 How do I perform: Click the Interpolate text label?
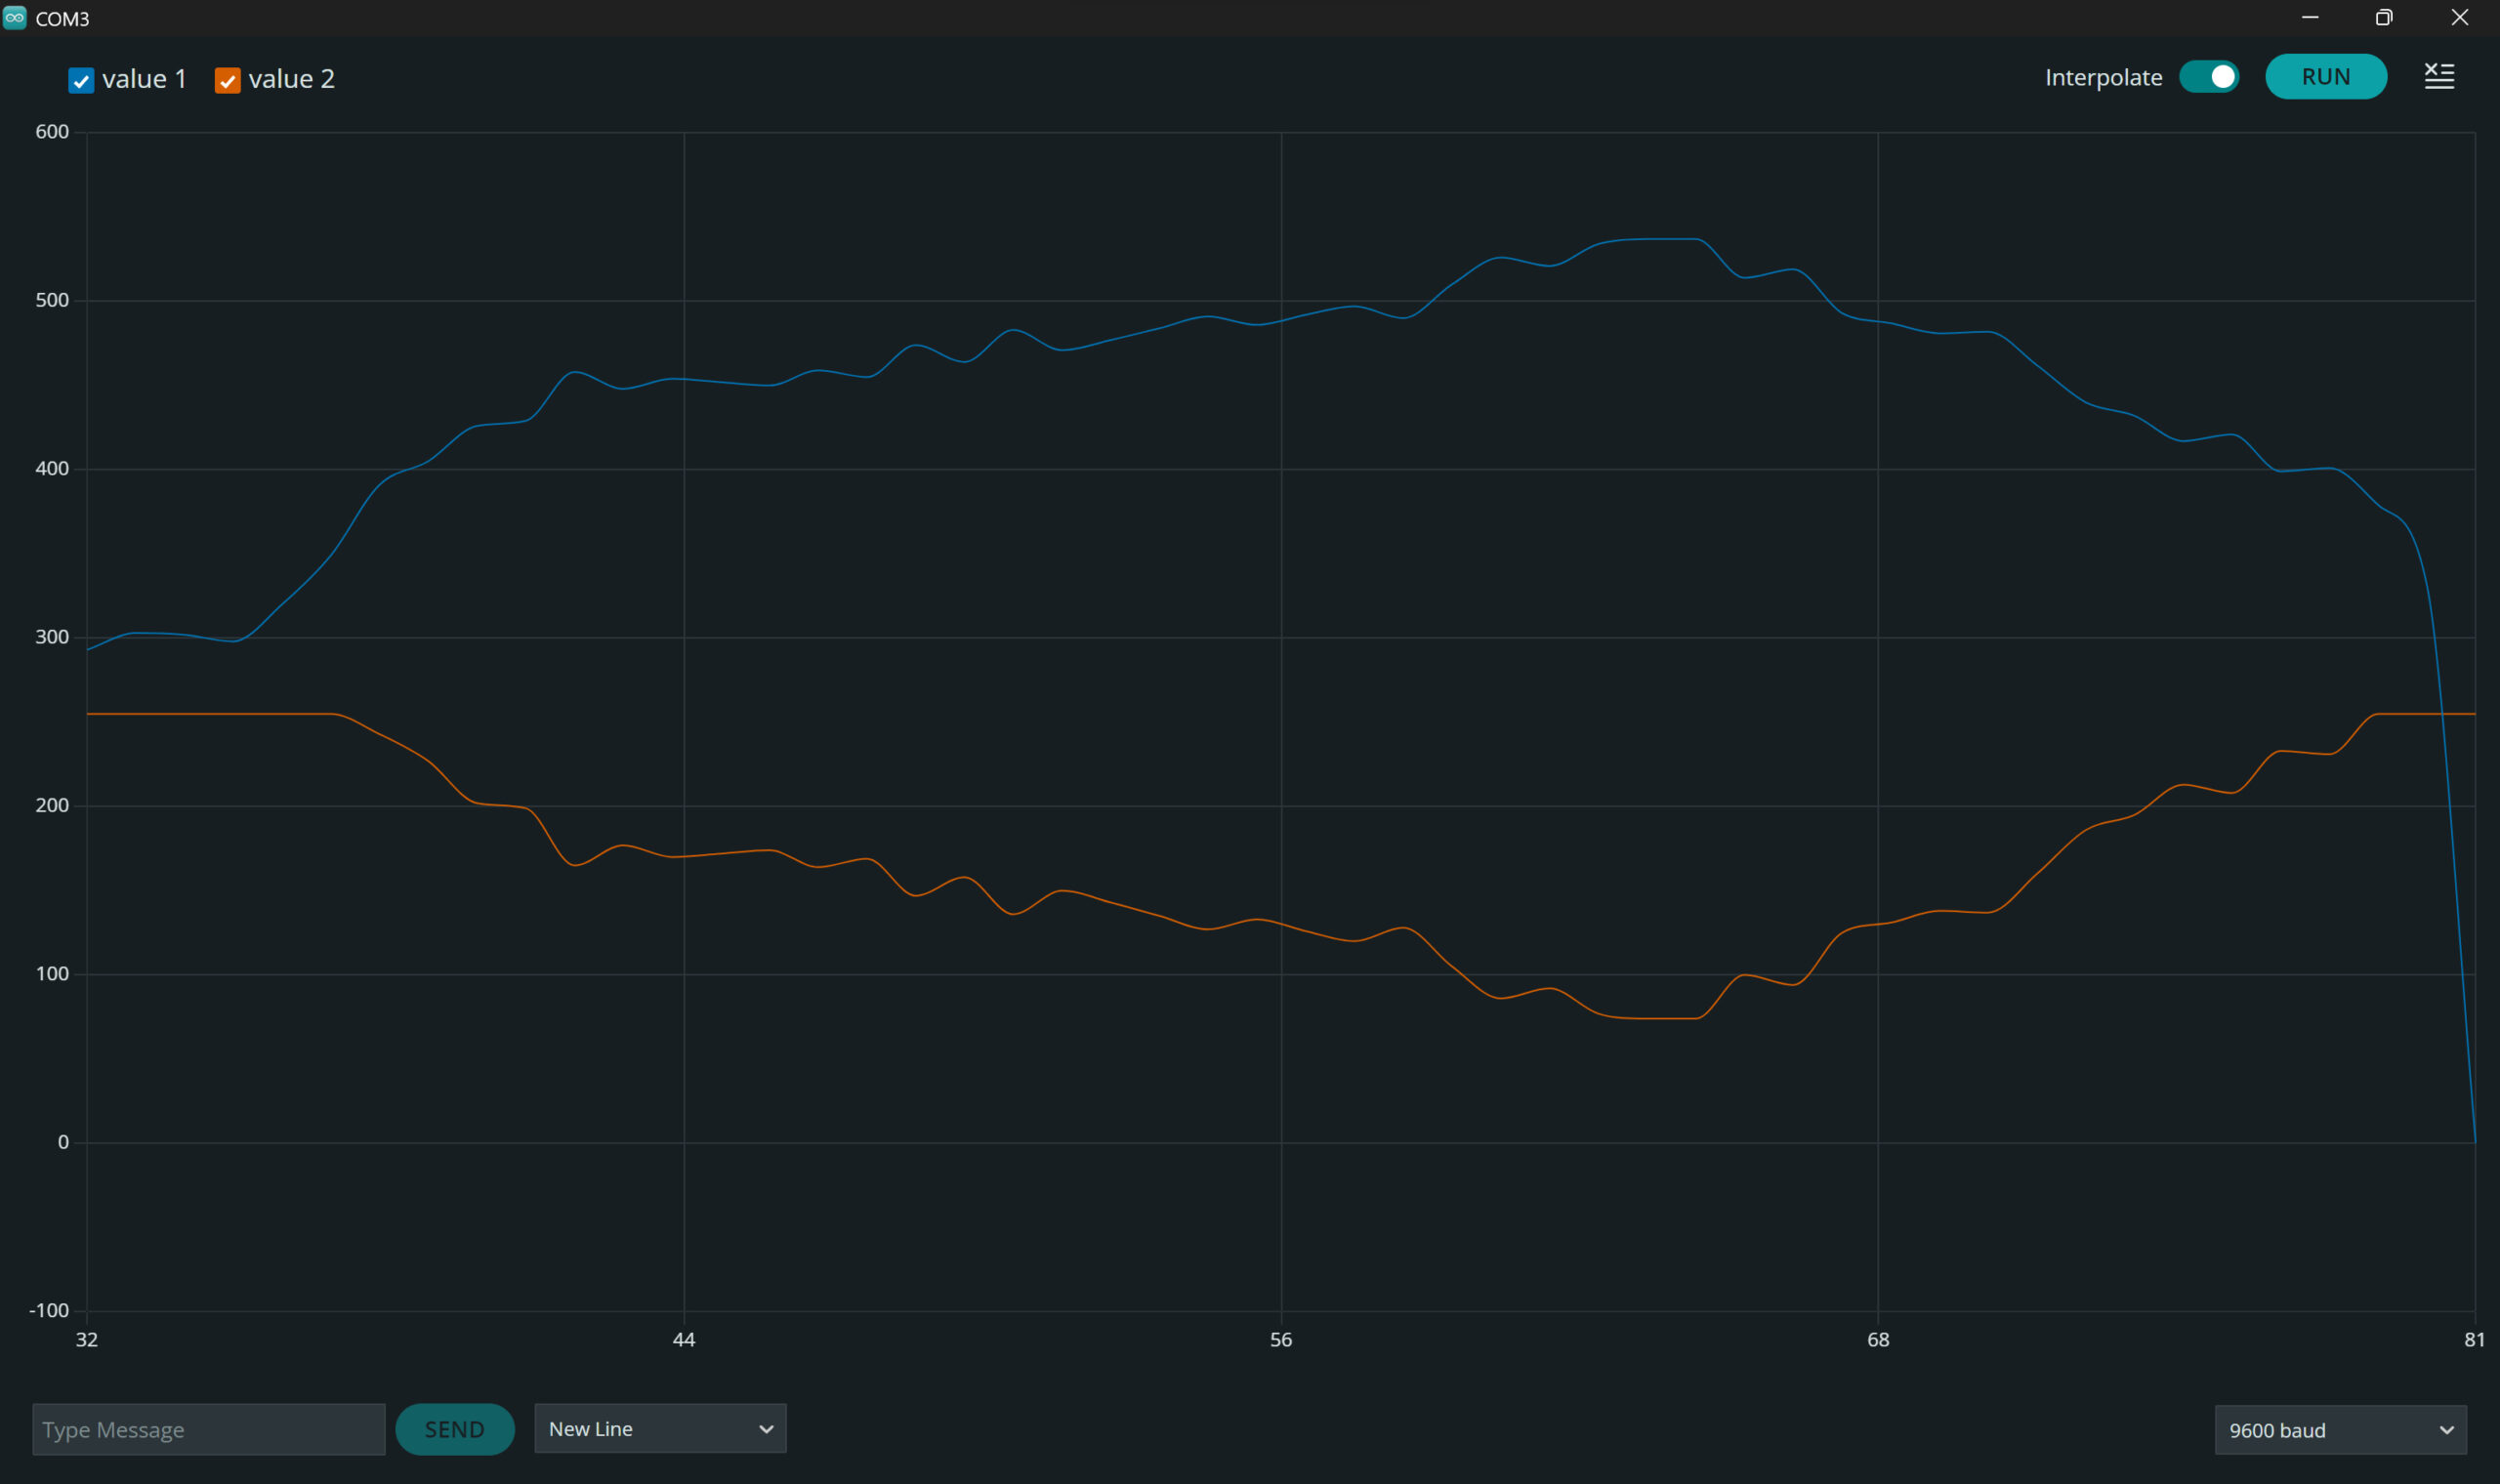point(2103,78)
